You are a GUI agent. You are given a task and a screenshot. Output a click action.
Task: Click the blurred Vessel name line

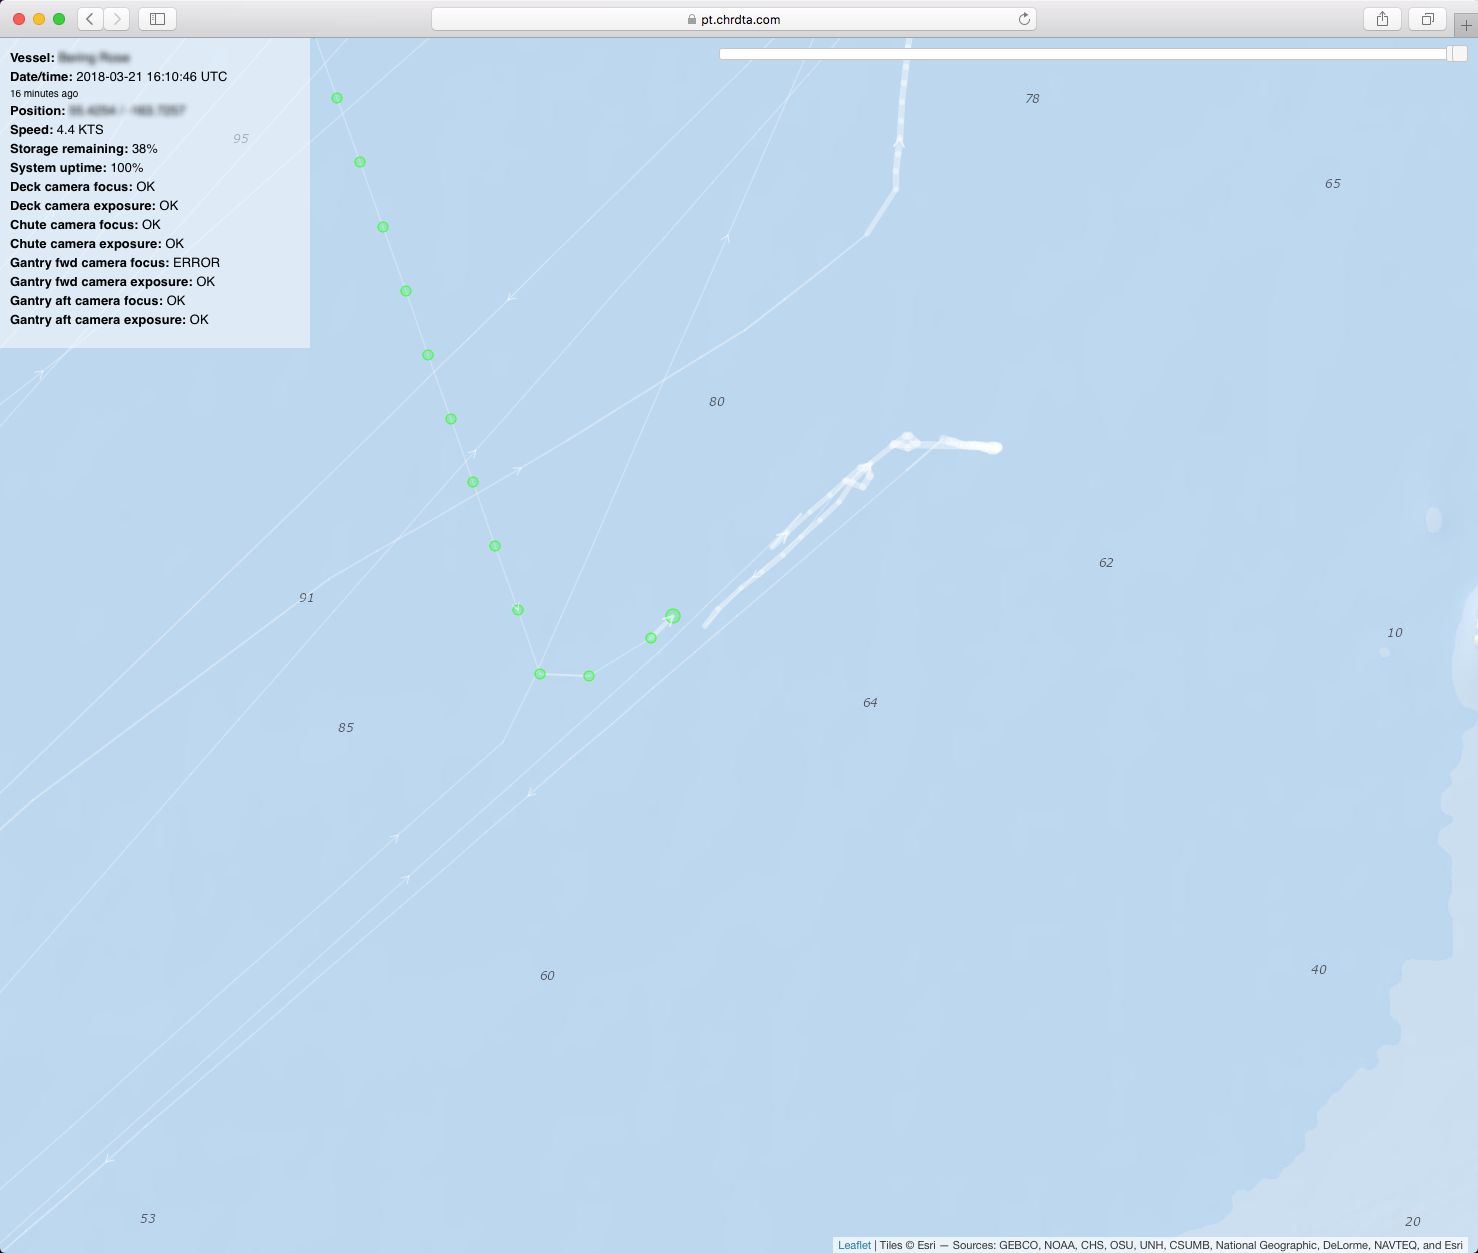70,58
